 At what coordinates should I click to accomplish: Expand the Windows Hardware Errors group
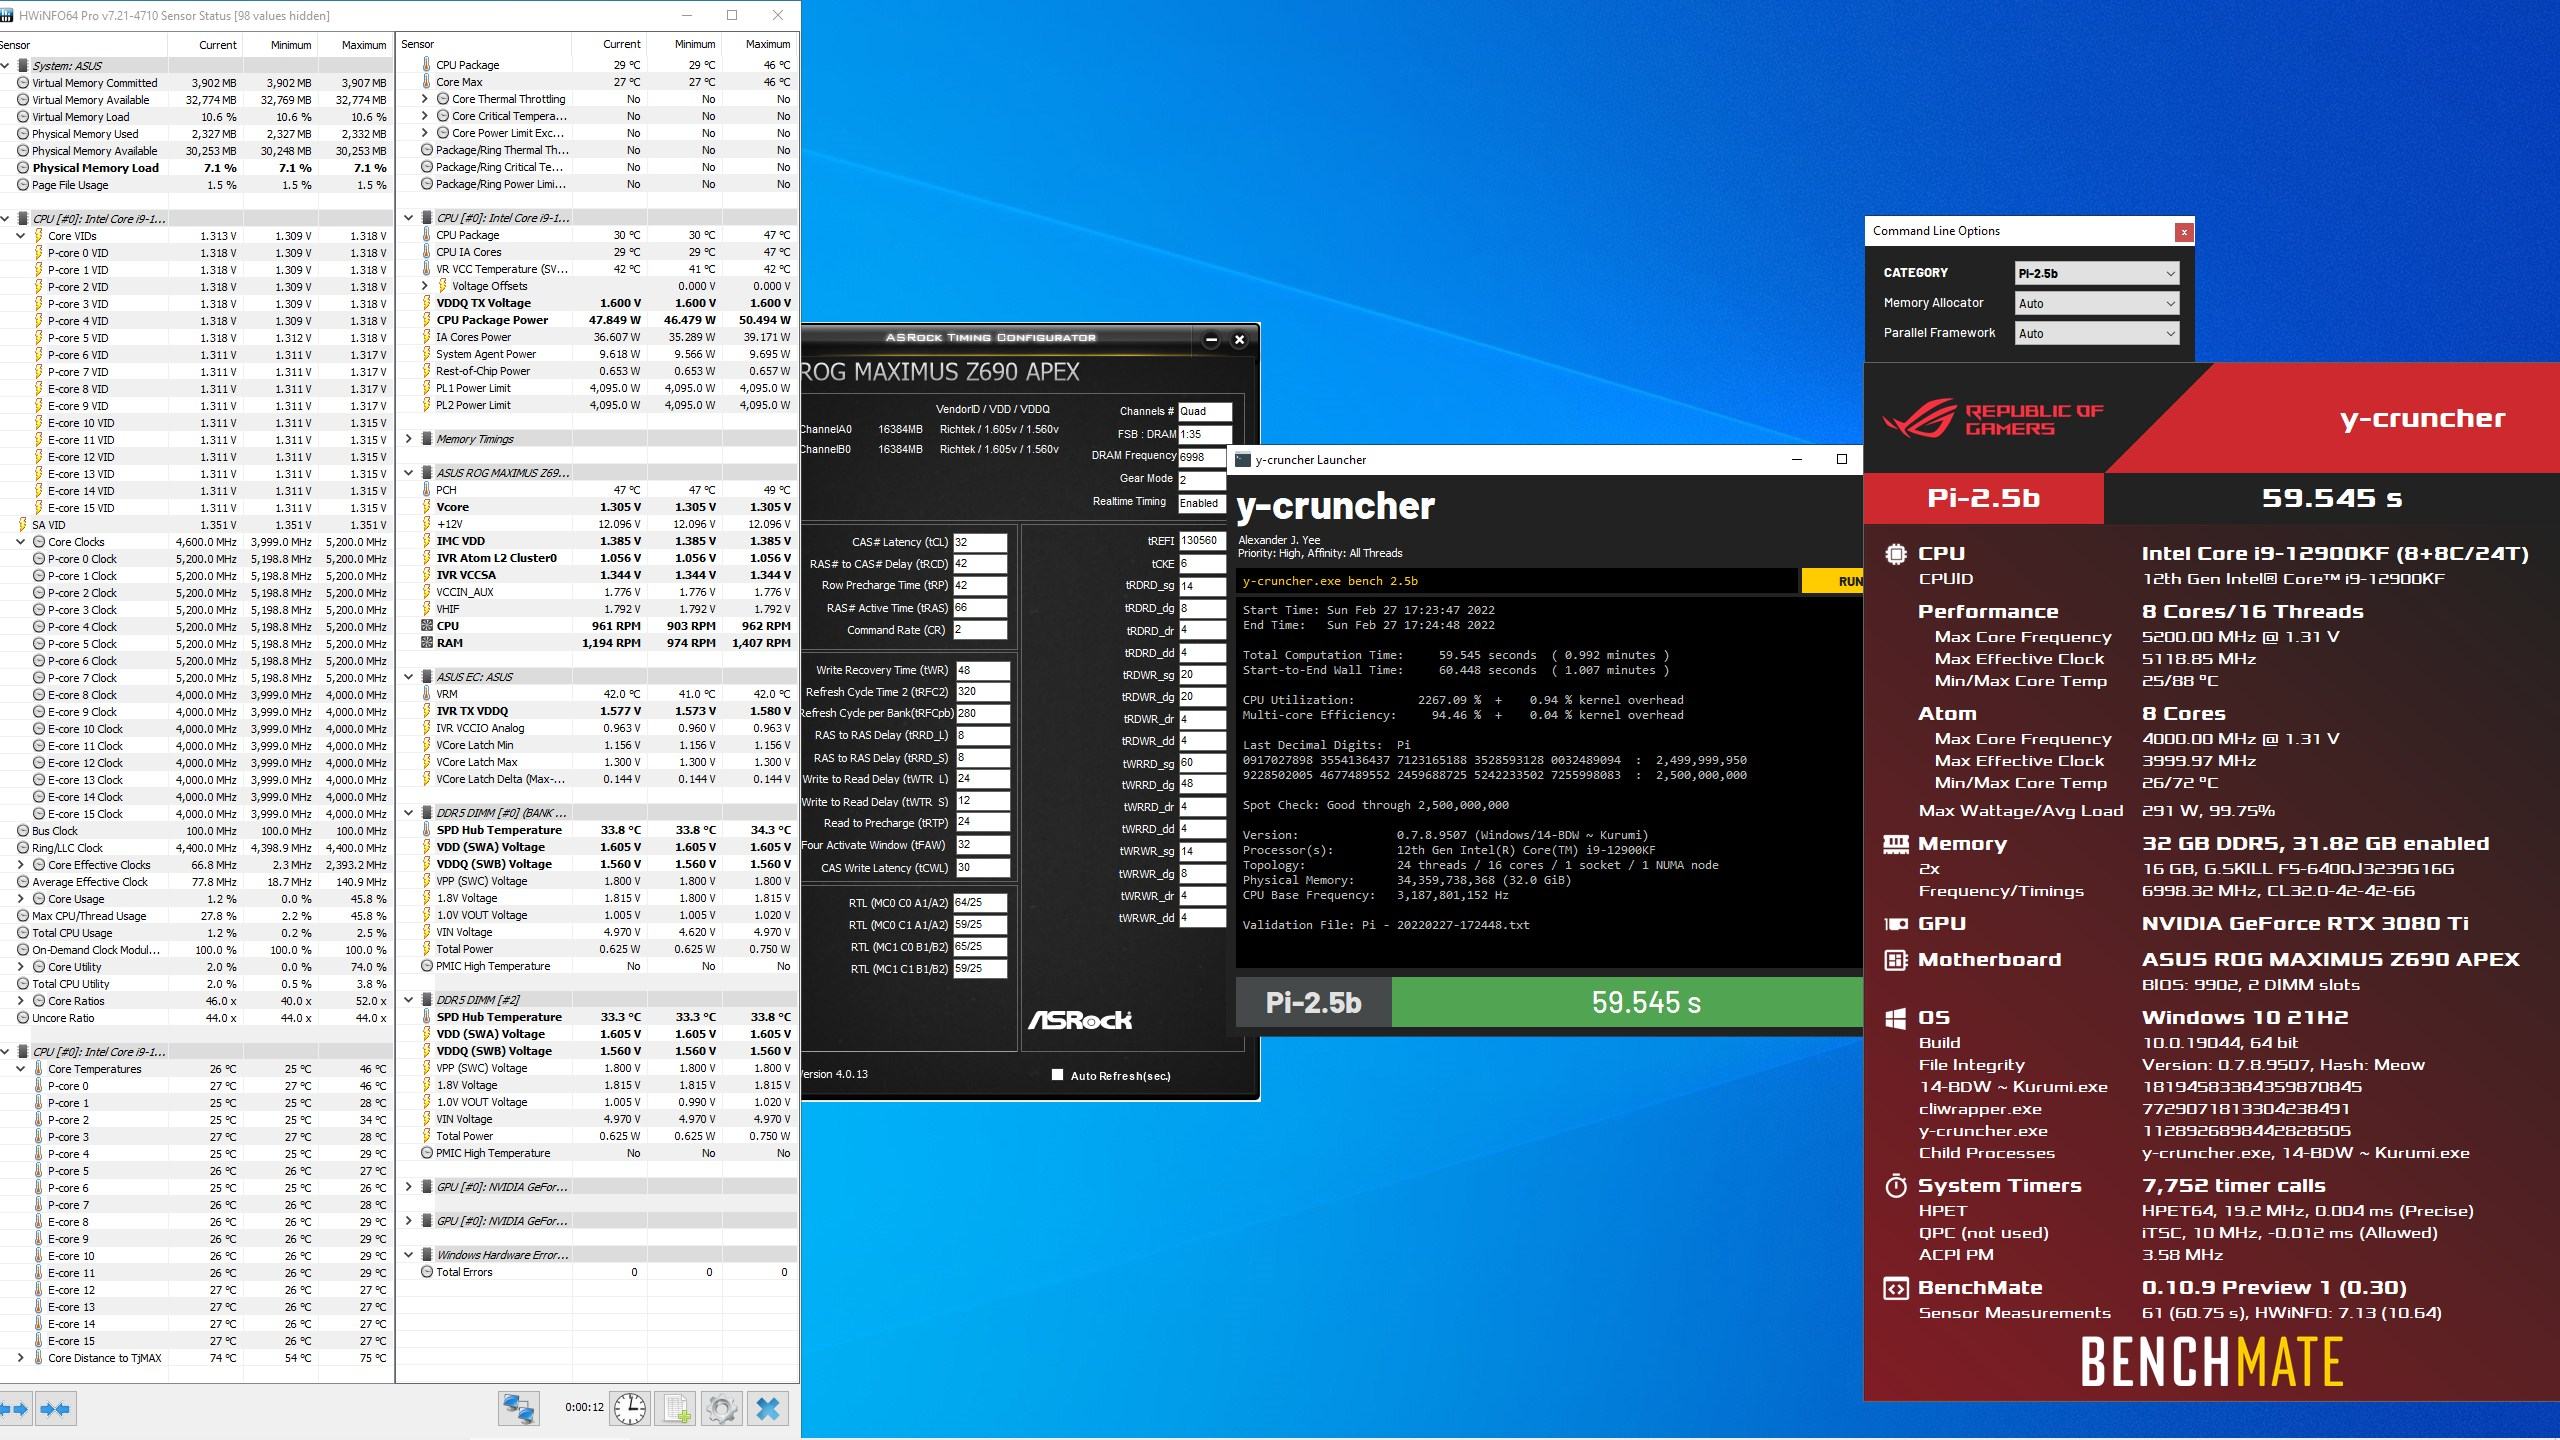(x=409, y=1255)
